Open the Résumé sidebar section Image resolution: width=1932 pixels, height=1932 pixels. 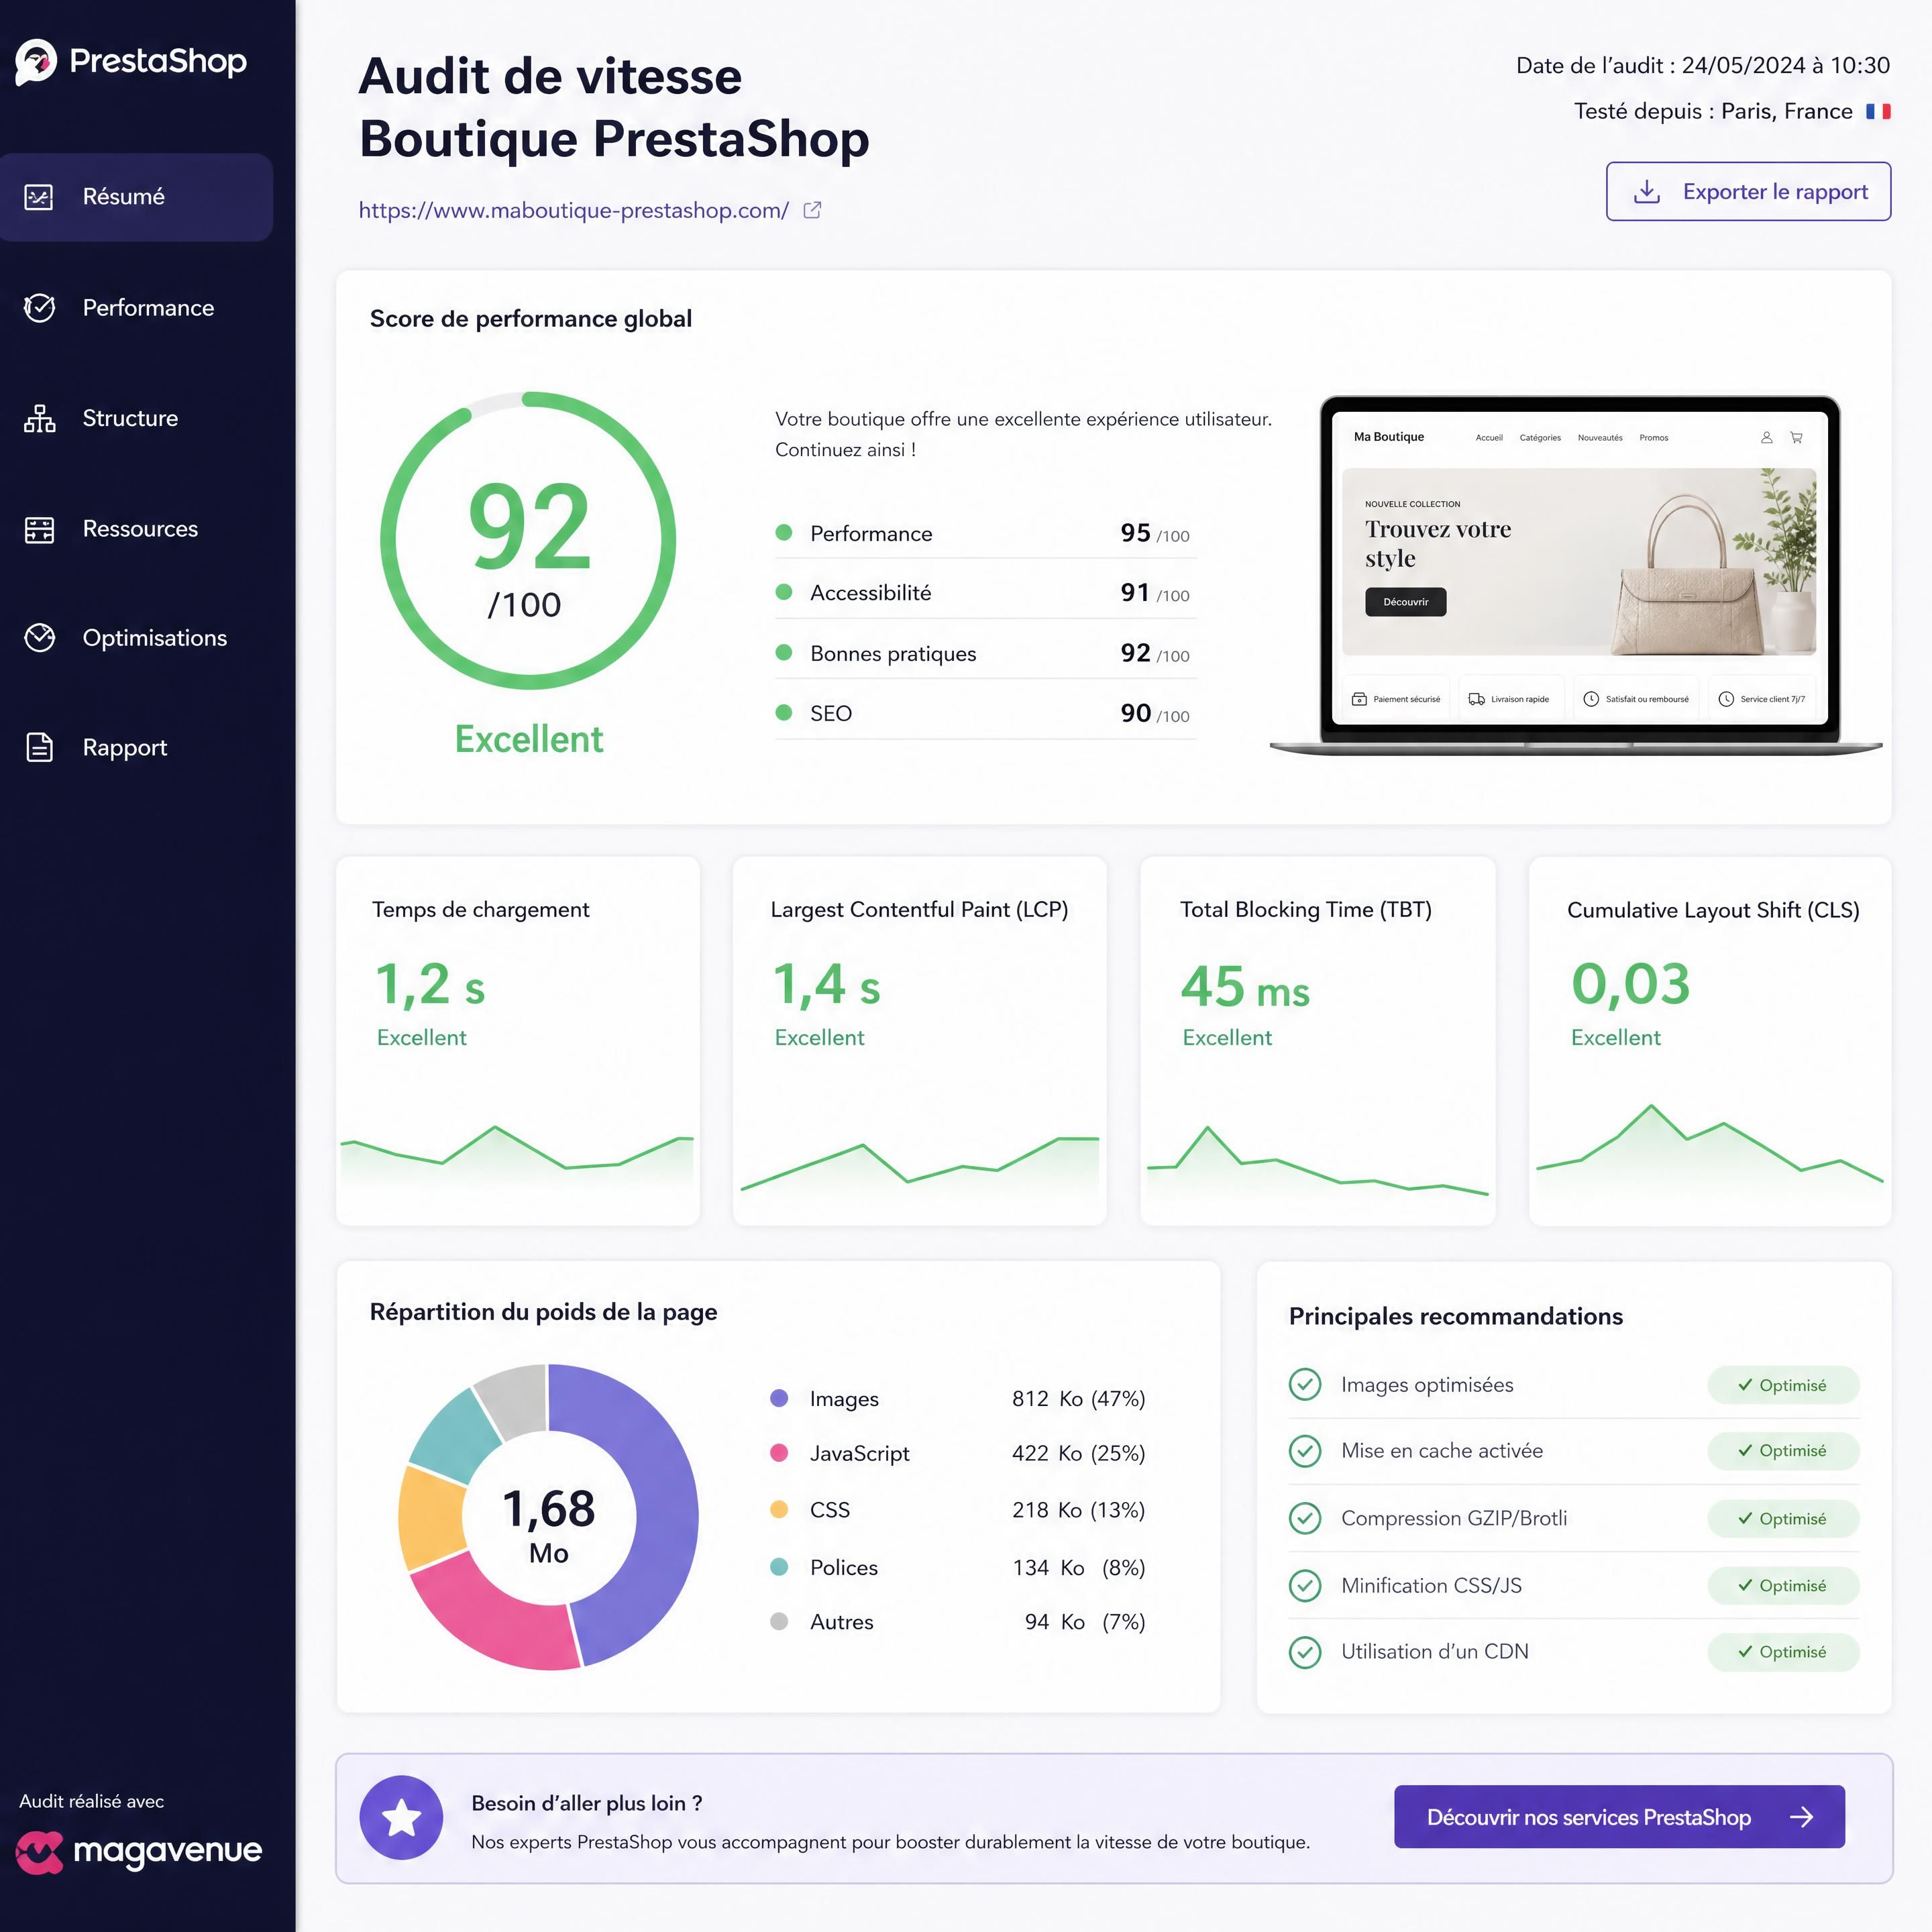click(136, 197)
